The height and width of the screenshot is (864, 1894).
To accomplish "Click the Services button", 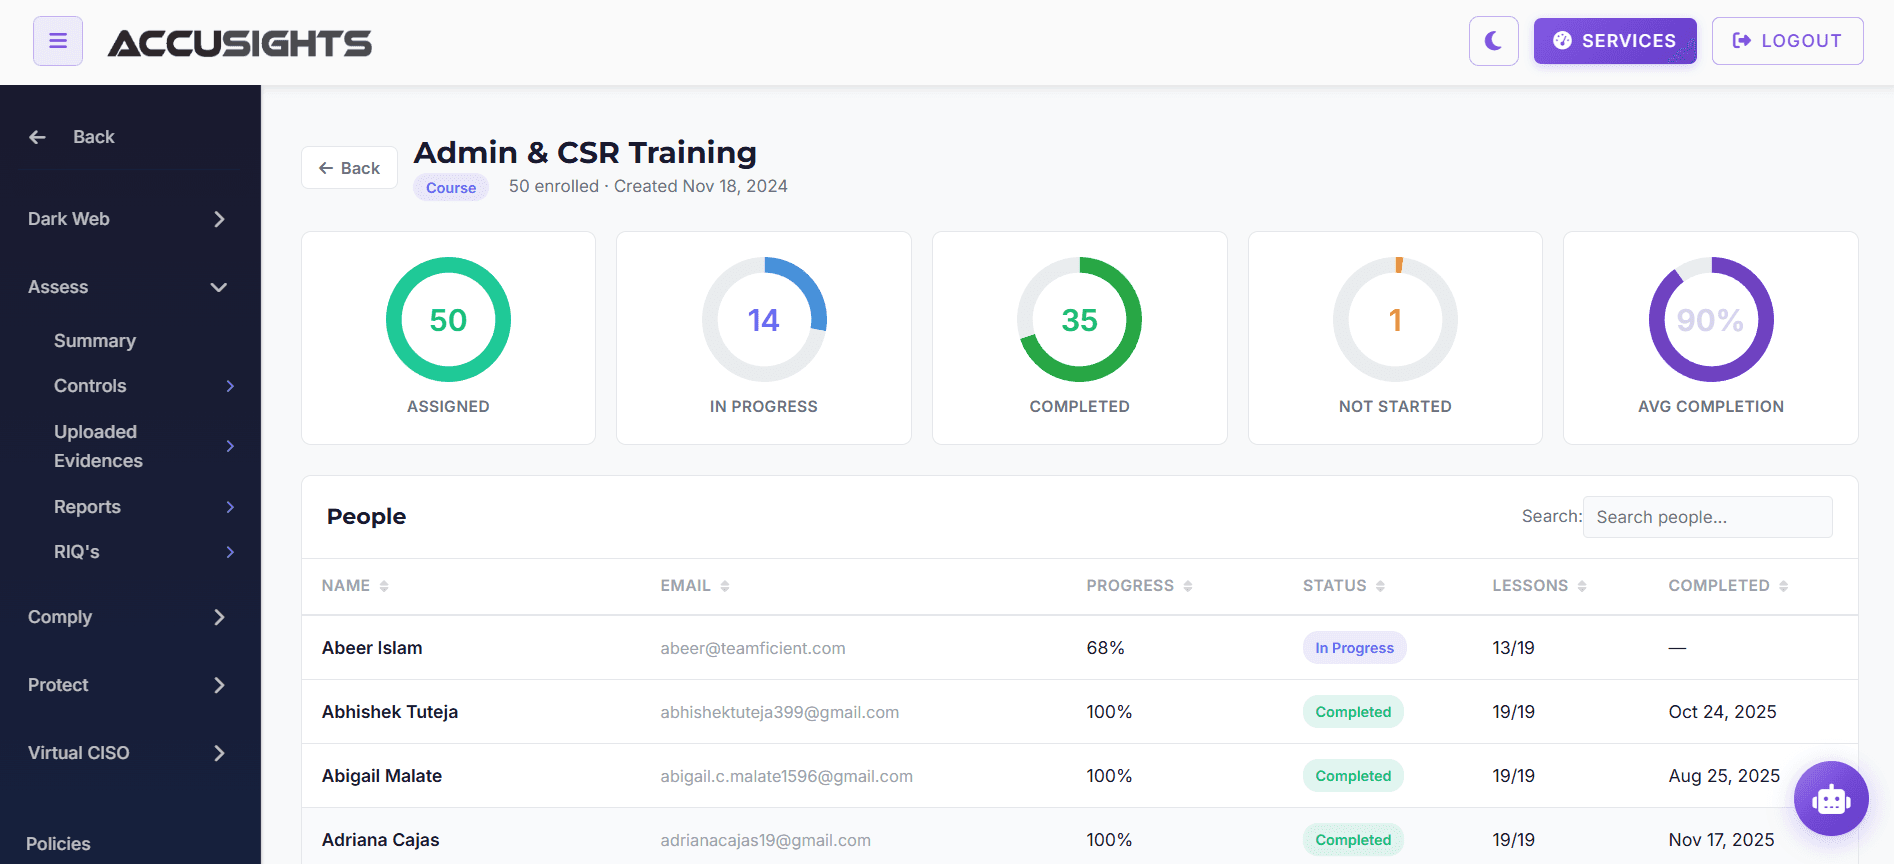I will pos(1615,41).
